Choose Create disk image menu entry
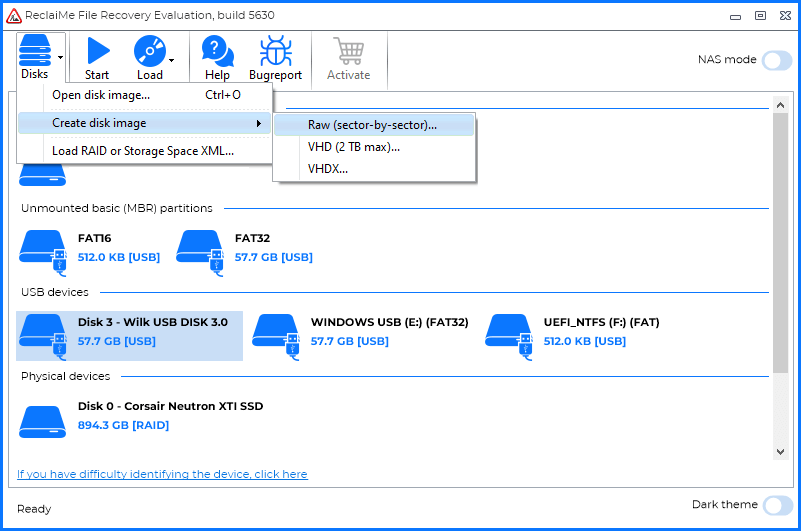 click(145, 123)
